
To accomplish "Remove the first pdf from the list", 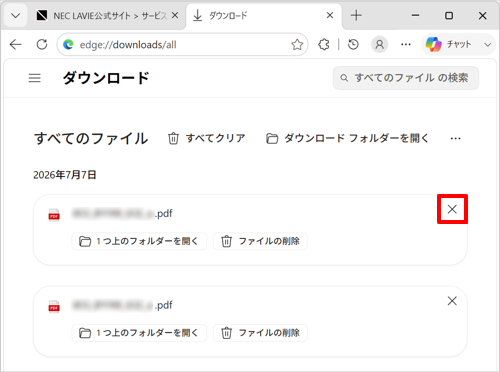I will [452, 209].
